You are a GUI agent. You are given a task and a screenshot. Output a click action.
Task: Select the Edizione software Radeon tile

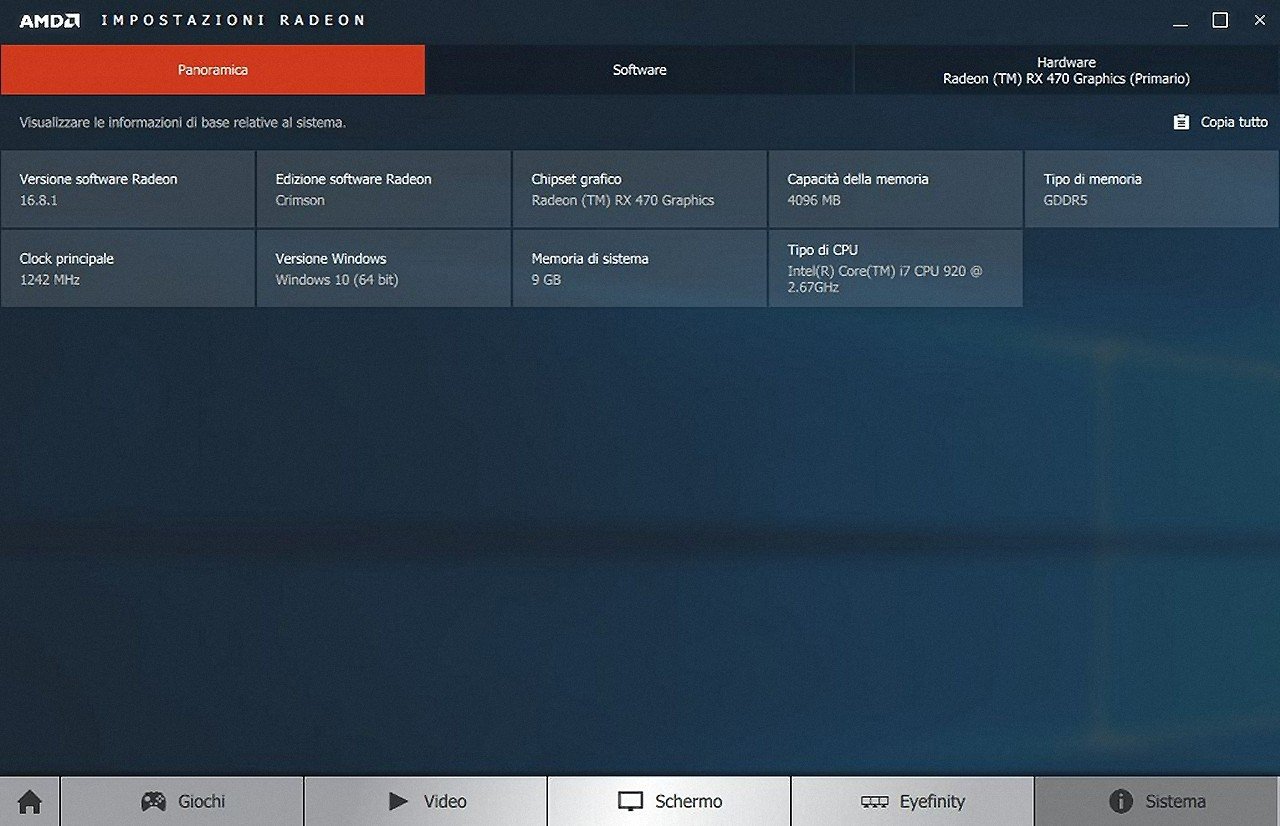[x=384, y=189]
